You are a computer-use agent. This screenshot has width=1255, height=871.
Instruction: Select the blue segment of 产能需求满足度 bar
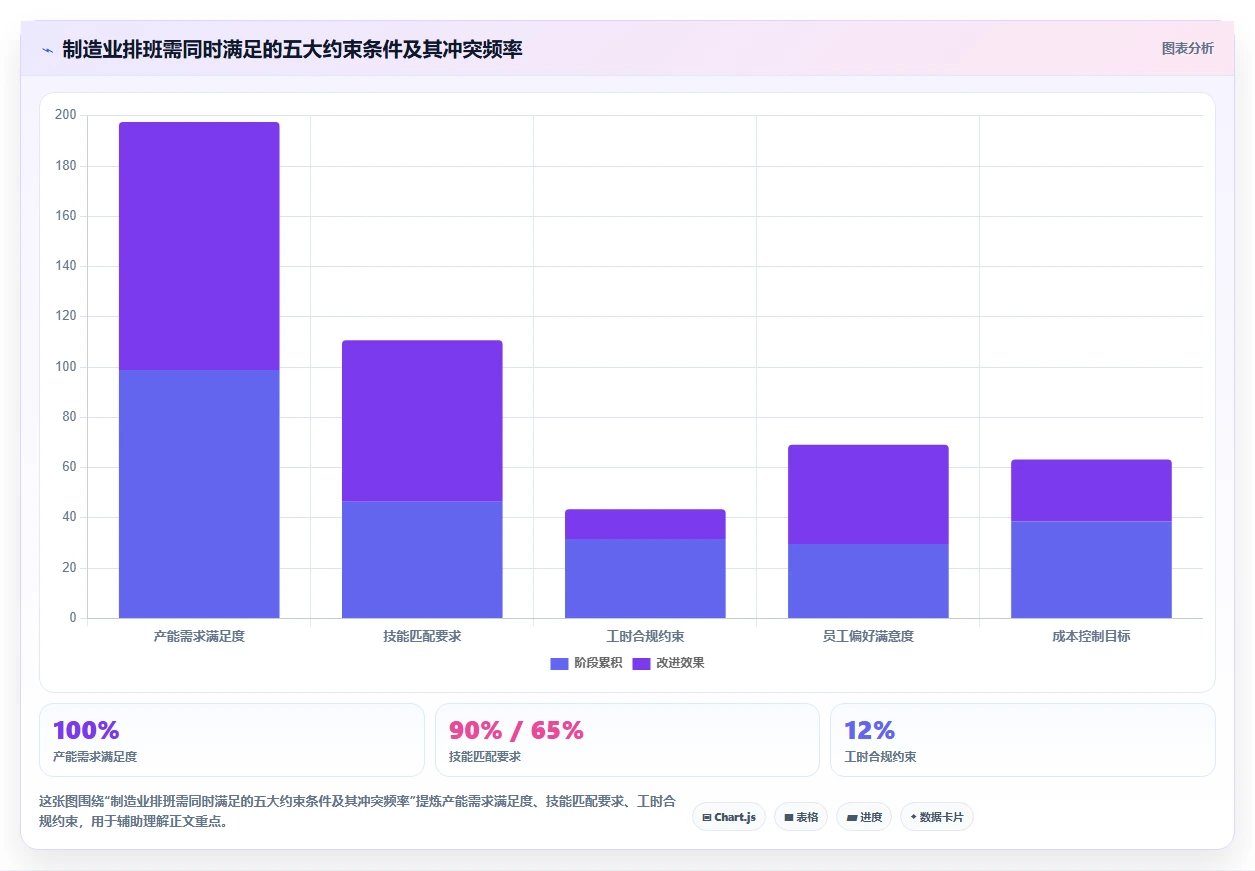tap(199, 494)
